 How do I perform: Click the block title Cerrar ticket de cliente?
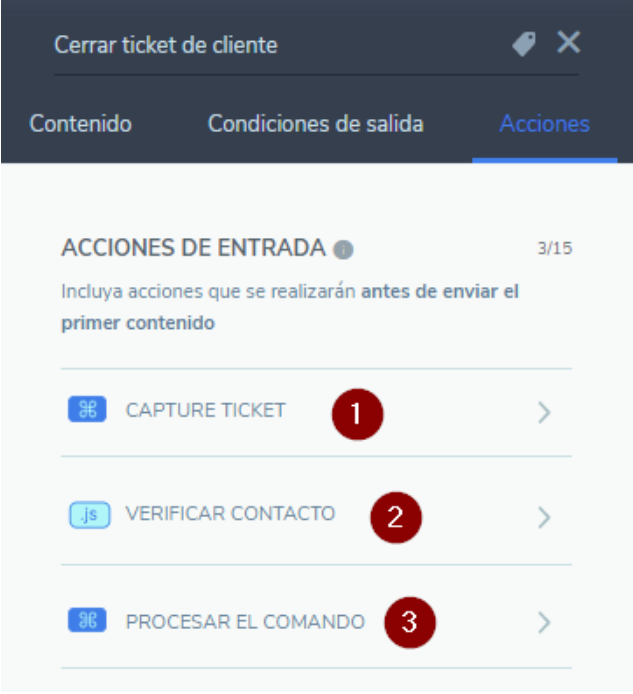click(166, 45)
